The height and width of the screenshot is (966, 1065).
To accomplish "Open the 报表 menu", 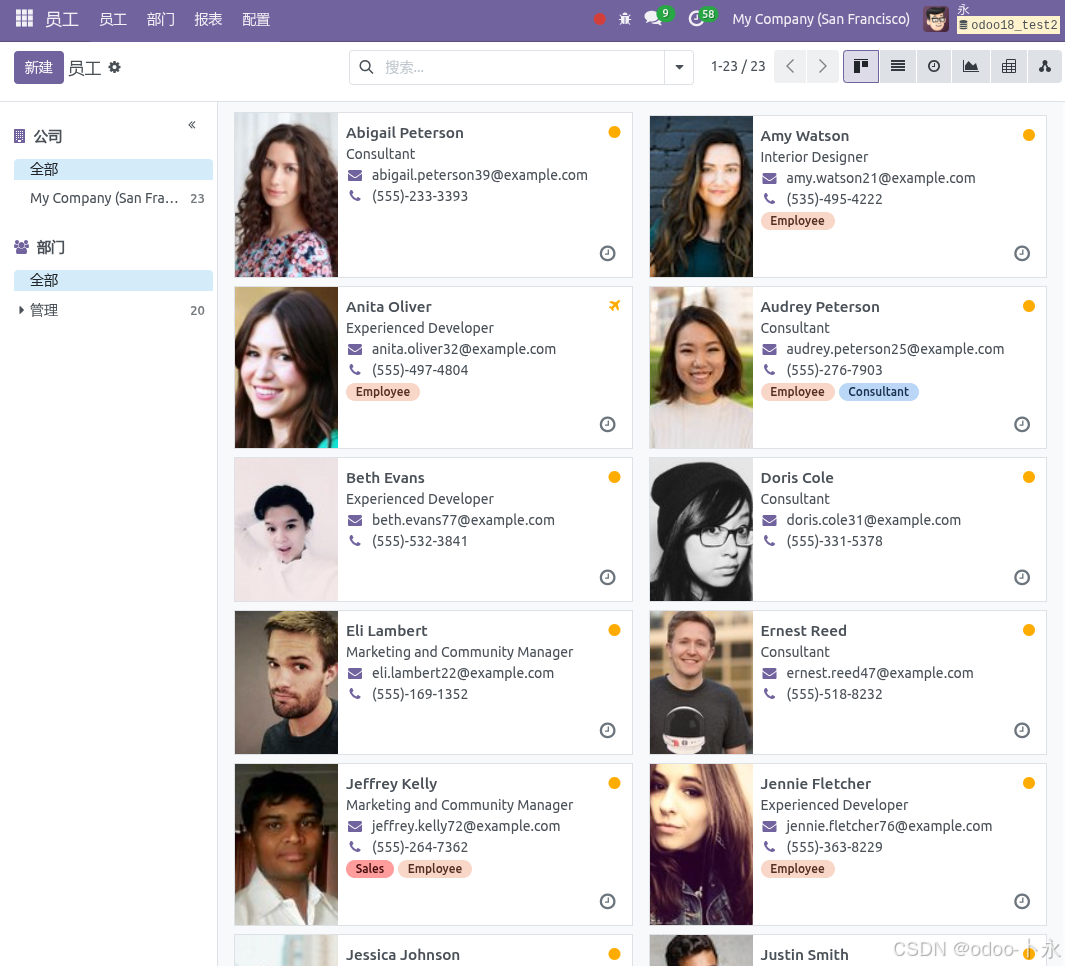I will [209, 19].
